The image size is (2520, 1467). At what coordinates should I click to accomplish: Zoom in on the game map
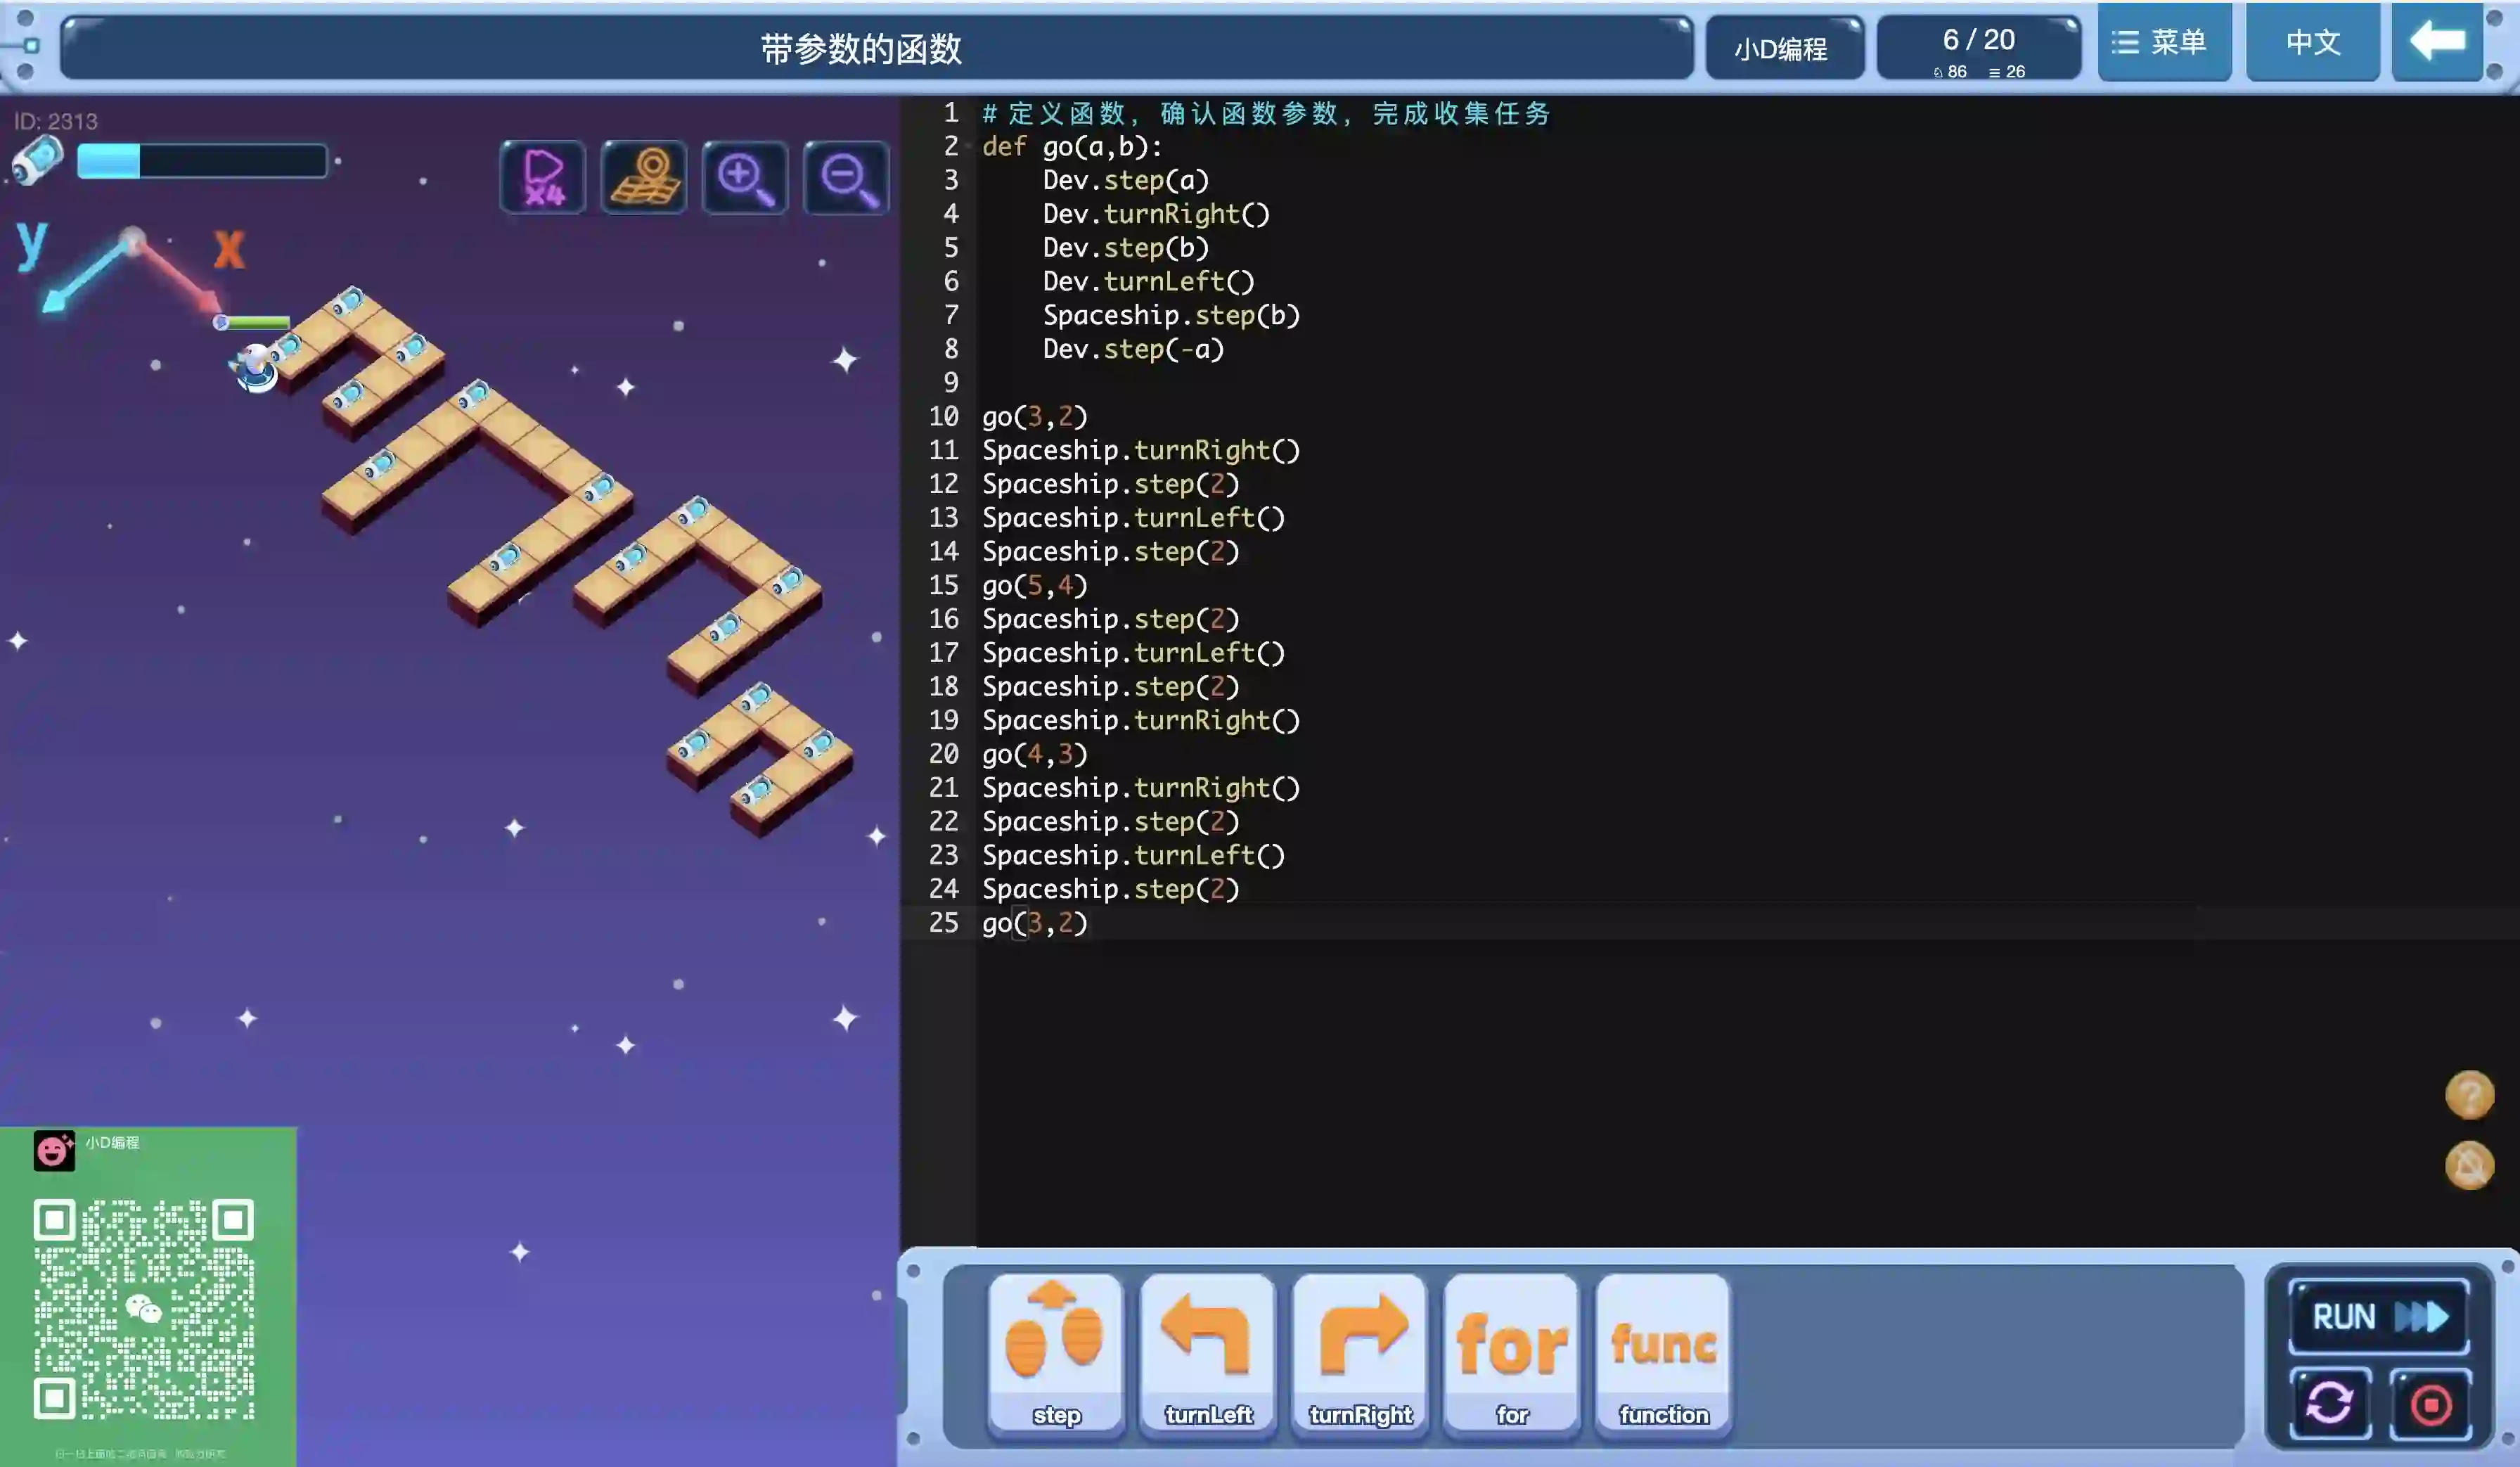[744, 178]
